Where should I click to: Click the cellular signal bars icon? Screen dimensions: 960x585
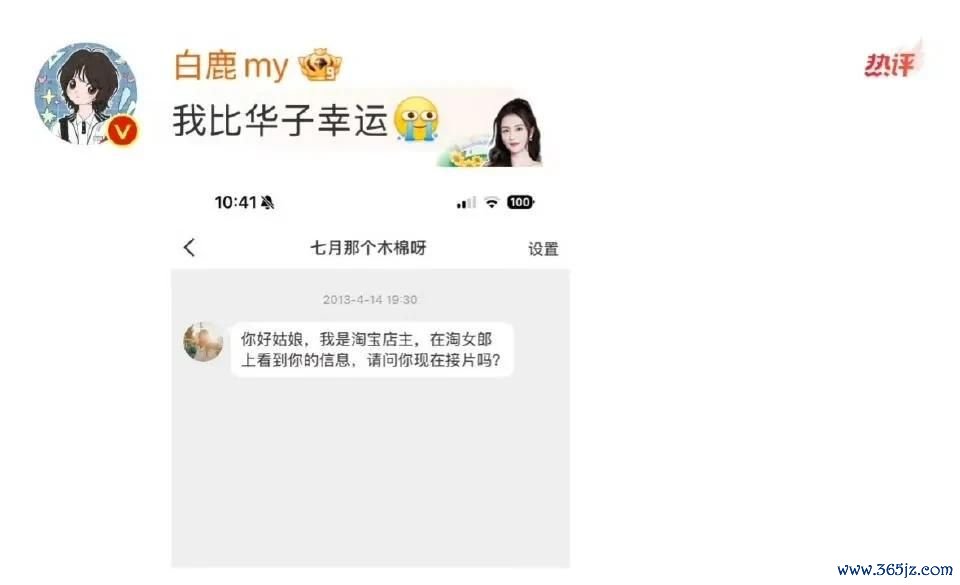[466, 203]
